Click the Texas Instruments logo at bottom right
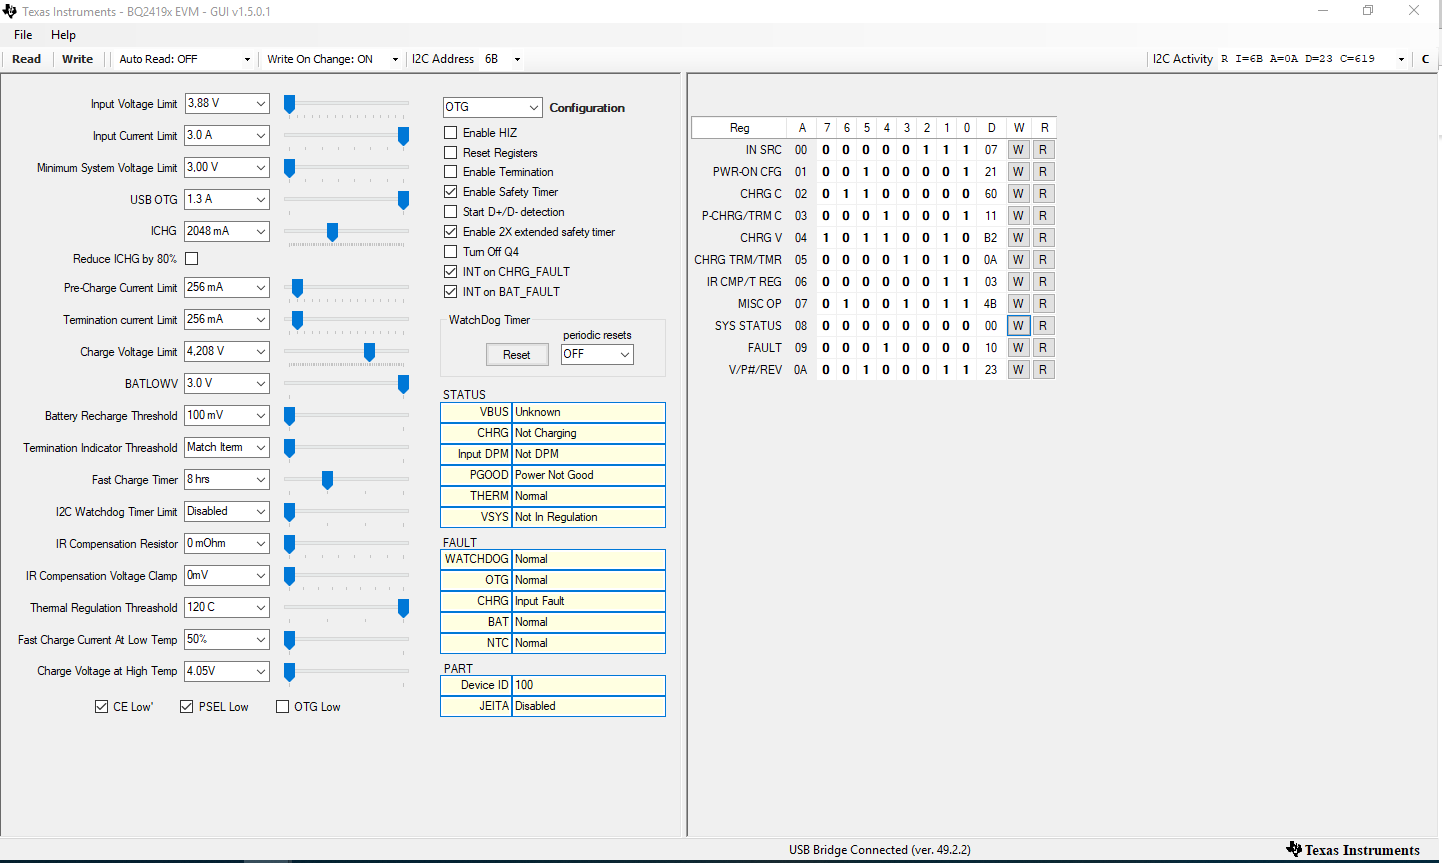The image size is (1442, 863). 1353,850
